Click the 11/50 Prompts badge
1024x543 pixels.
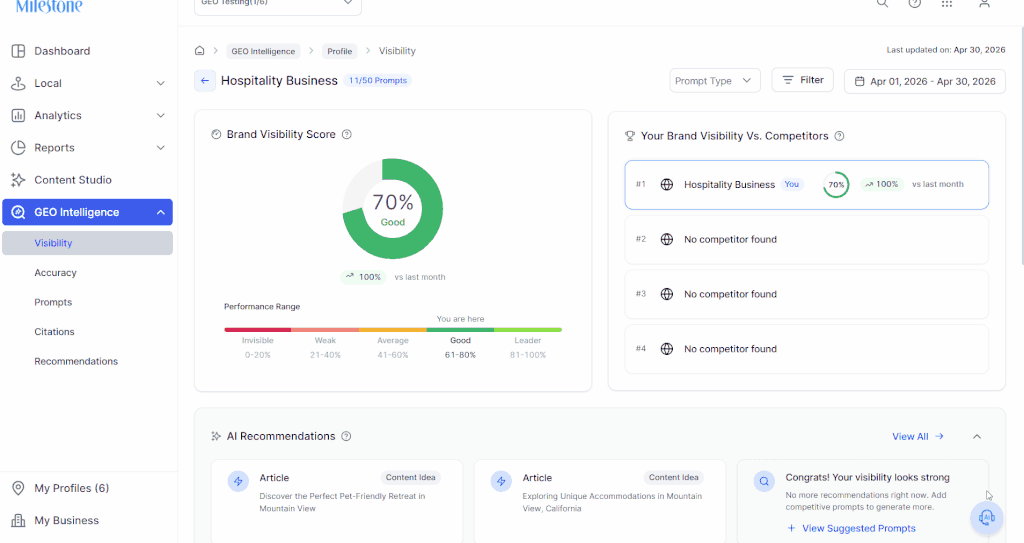(x=377, y=80)
